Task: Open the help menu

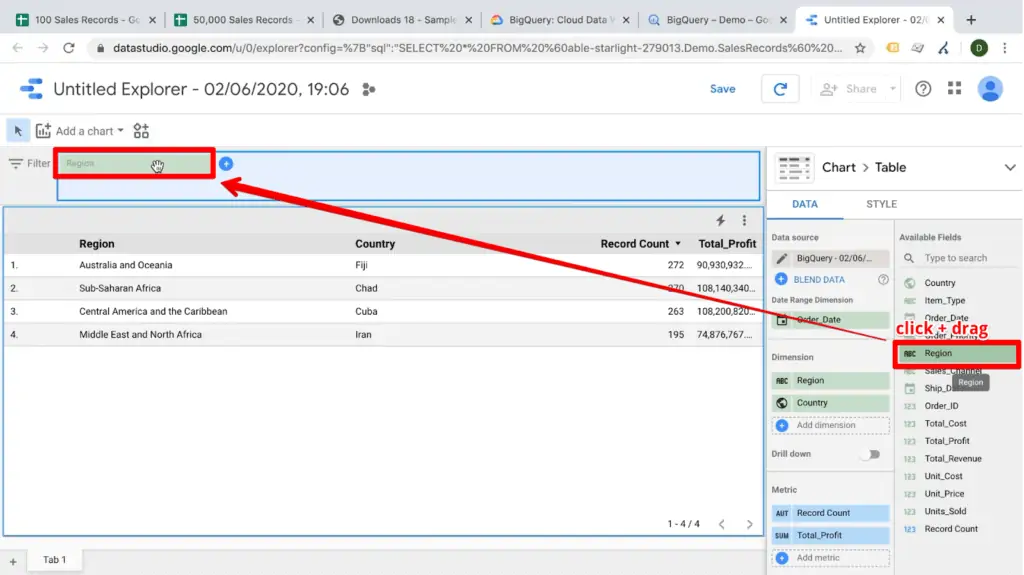Action: click(x=923, y=89)
